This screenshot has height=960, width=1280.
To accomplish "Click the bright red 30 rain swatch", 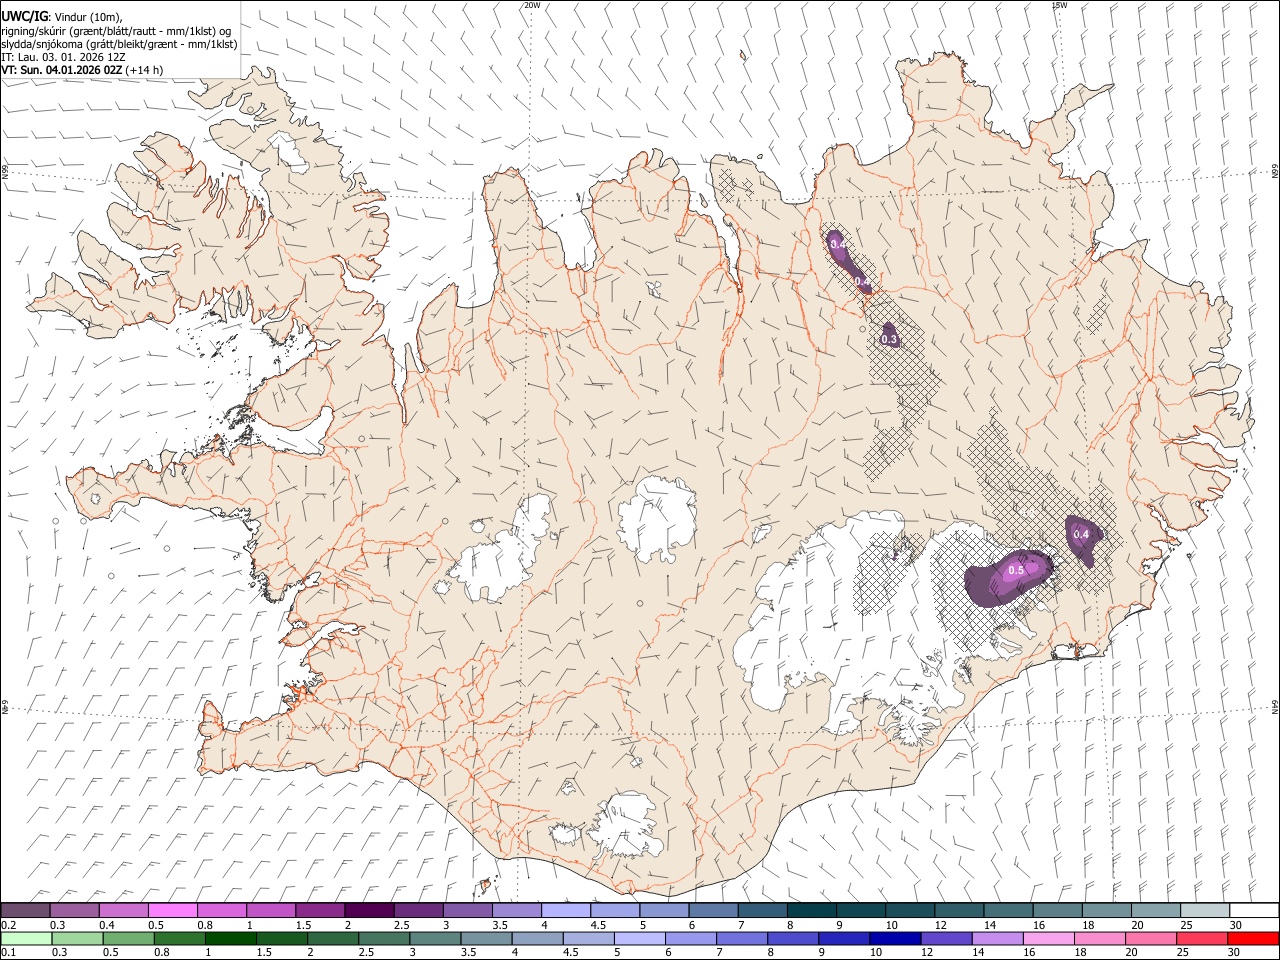I will pos(1253,938).
